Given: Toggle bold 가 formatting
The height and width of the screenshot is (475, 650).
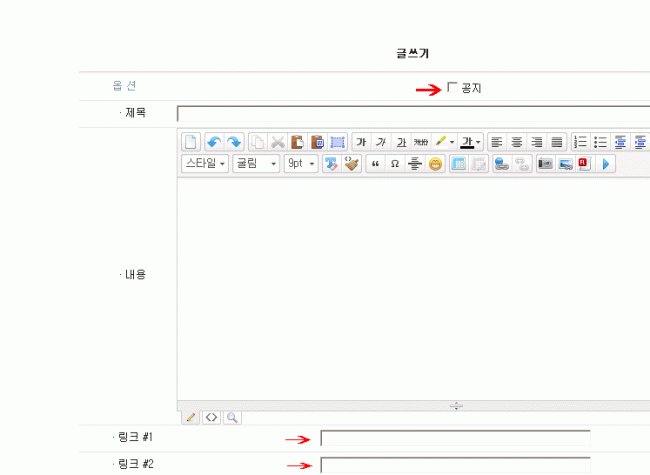Looking at the screenshot, I should (x=361, y=142).
